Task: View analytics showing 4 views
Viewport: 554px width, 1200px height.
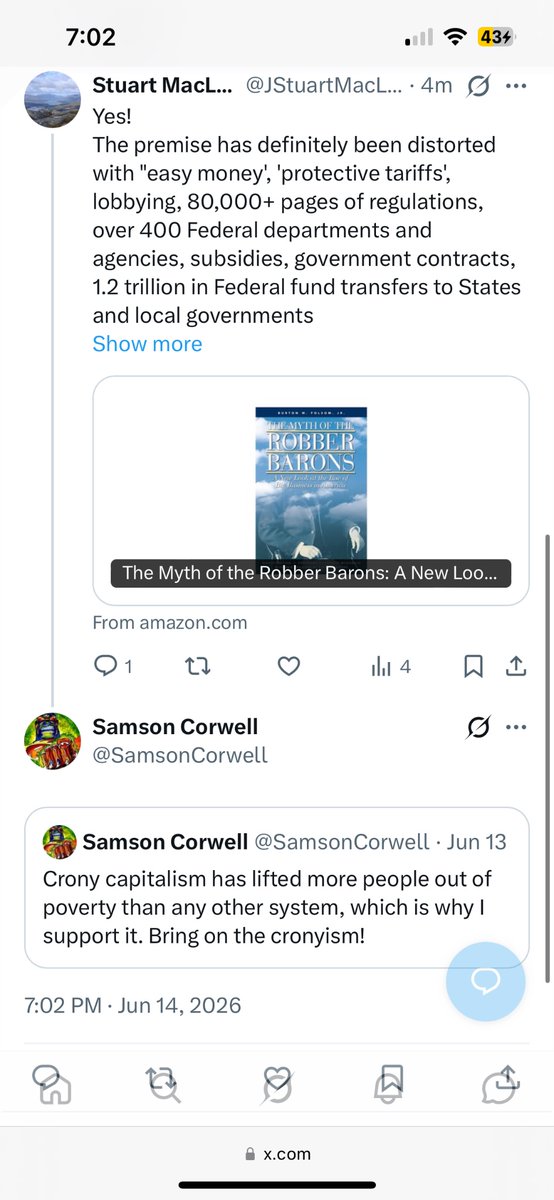Action: point(391,666)
